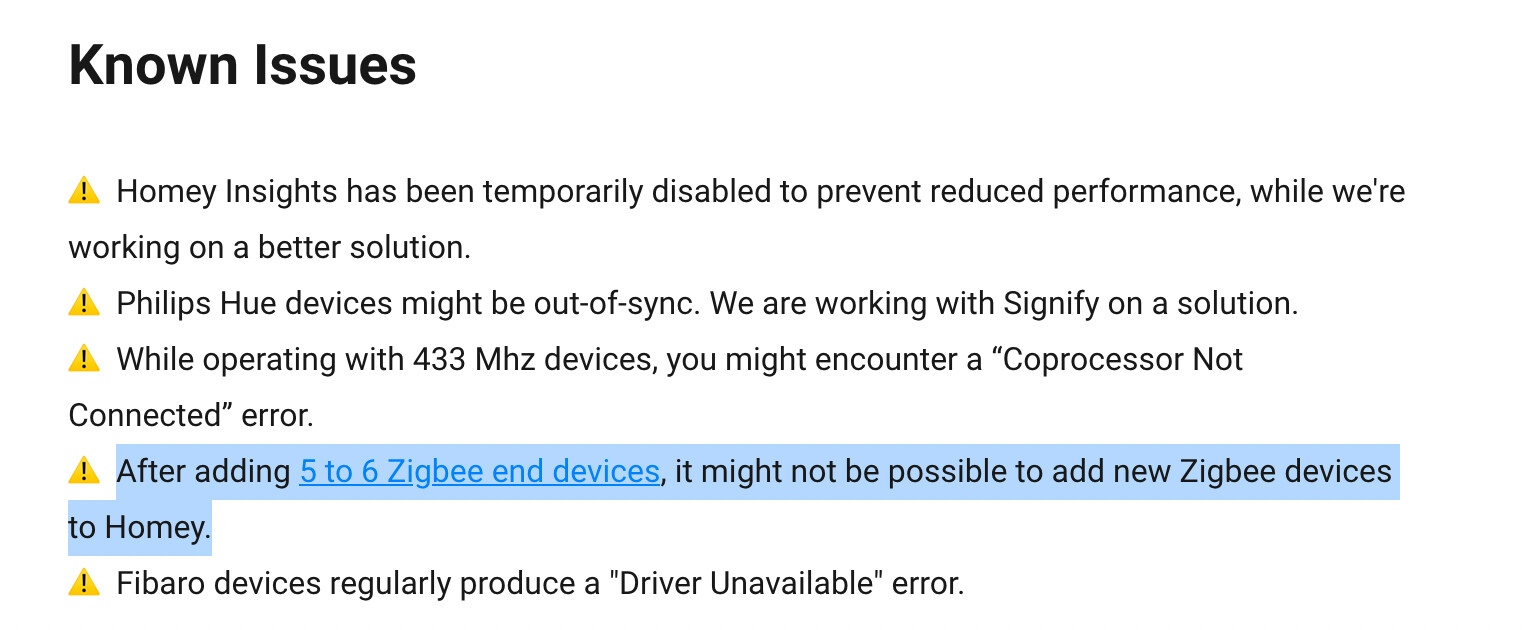Click the warning icon next to Philips Hue issue
This screenshot has height=630, width=1536.
(84, 302)
